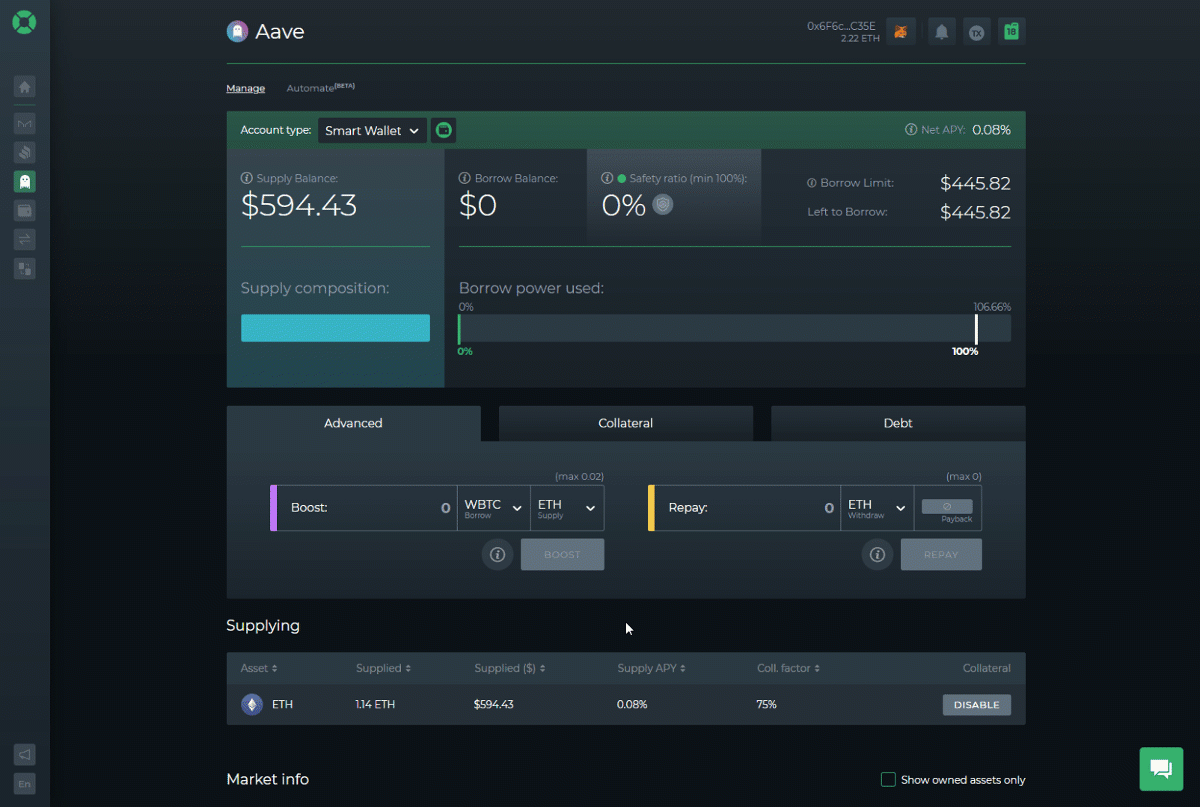Viewport: 1200px width, 807px height.
Task: Disable ETH as collateral
Action: coord(977,705)
